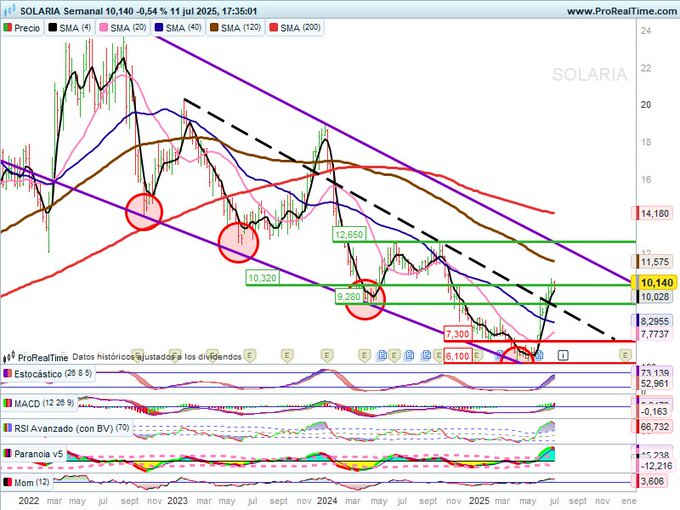
Task: Click the 10,320 green level label
Action: 262,278
